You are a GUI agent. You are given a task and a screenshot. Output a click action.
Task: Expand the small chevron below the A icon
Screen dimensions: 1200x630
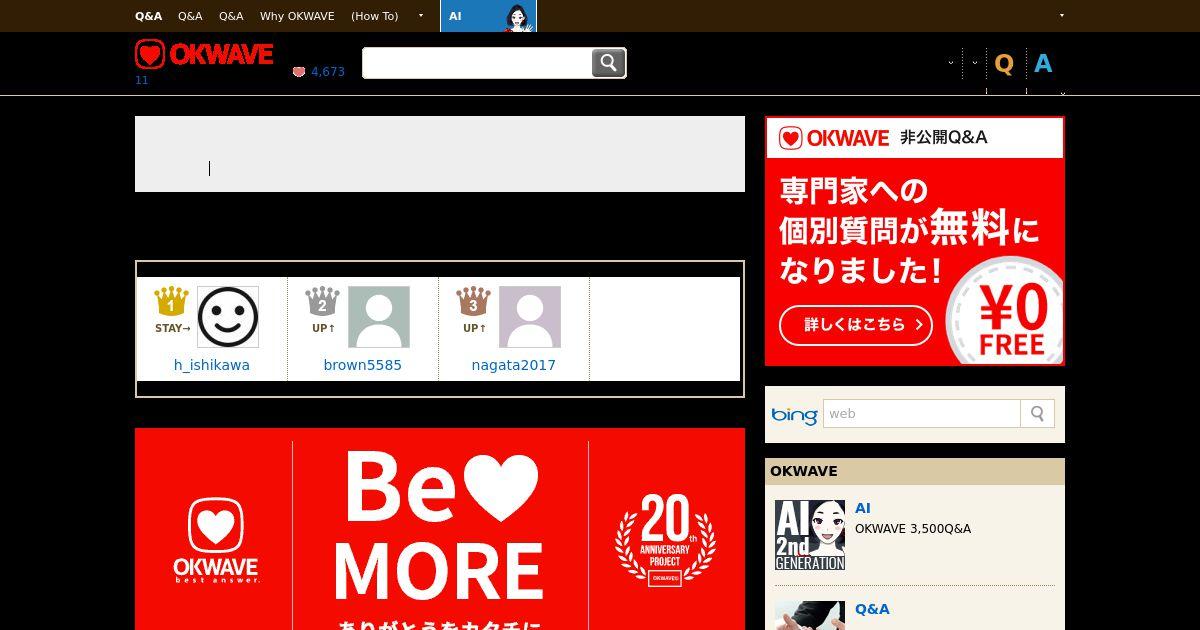pos(1062,93)
